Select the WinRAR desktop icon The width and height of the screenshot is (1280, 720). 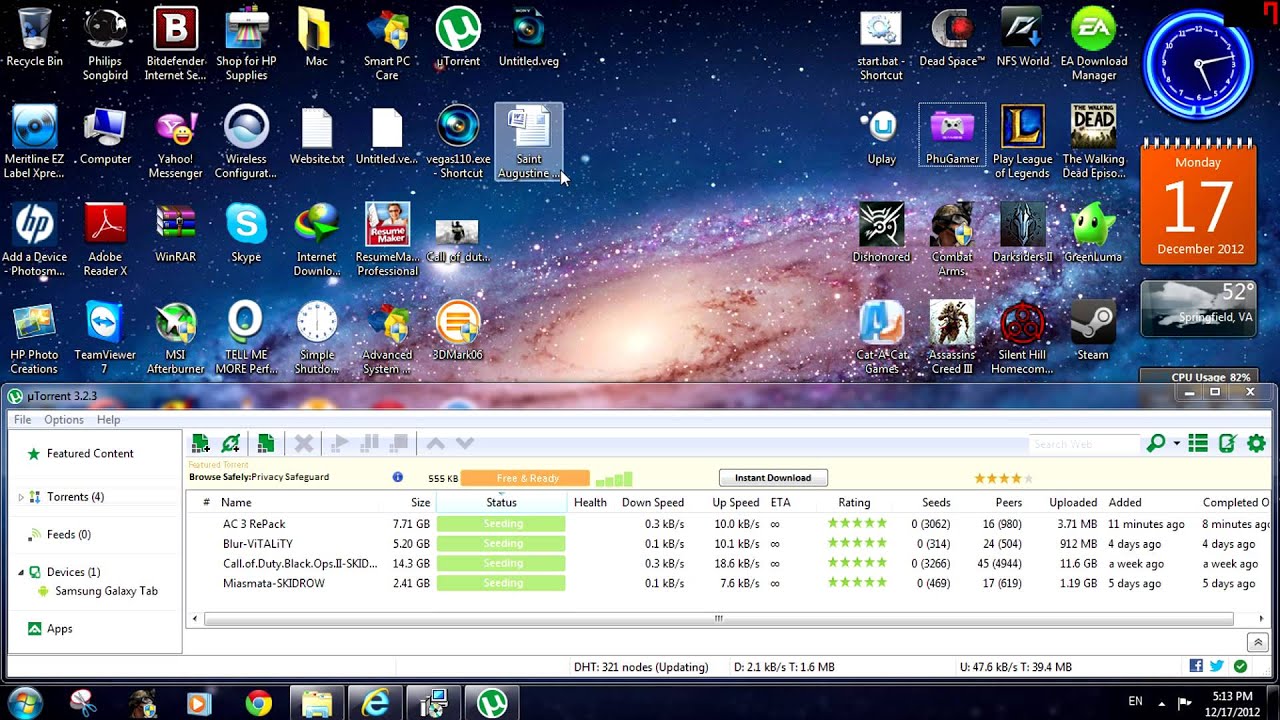point(176,233)
